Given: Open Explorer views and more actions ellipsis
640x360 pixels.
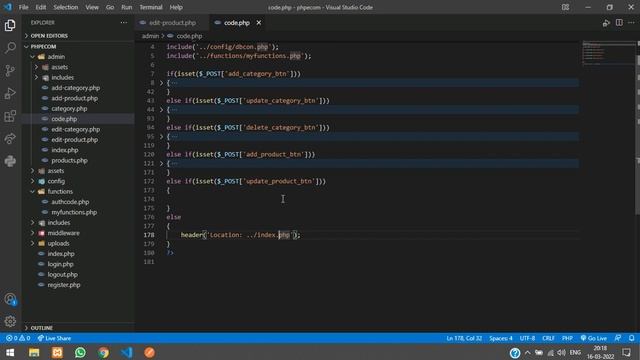Looking at the screenshot, I should click(x=124, y=23).
